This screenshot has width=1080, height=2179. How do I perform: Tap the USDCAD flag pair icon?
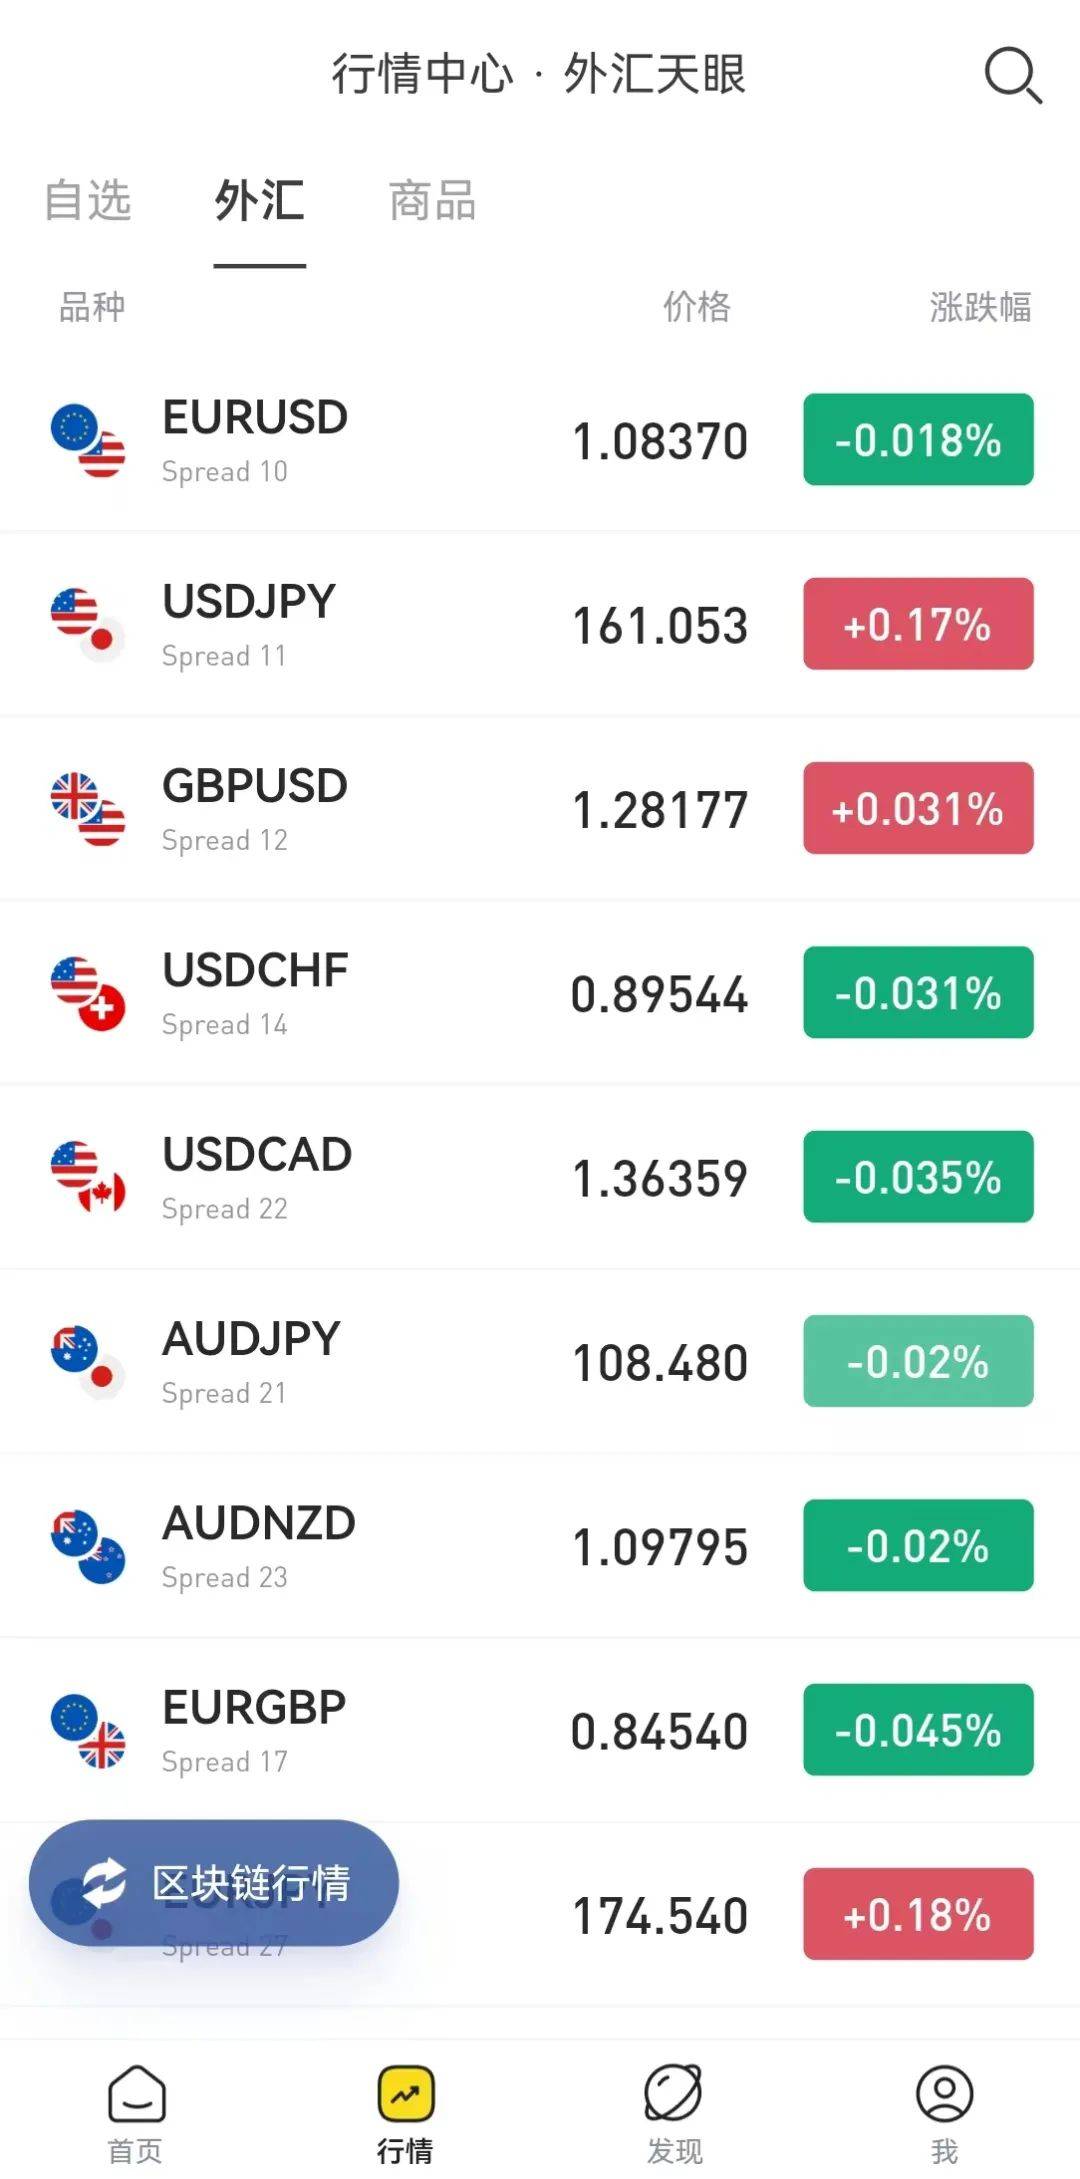pos(88,1178)
